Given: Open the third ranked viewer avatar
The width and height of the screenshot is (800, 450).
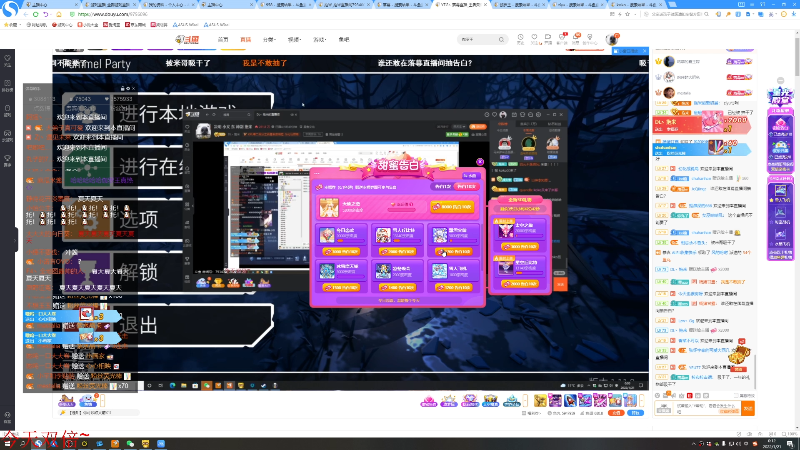Looking at the screenshot, I should click(x=669, y=93).
